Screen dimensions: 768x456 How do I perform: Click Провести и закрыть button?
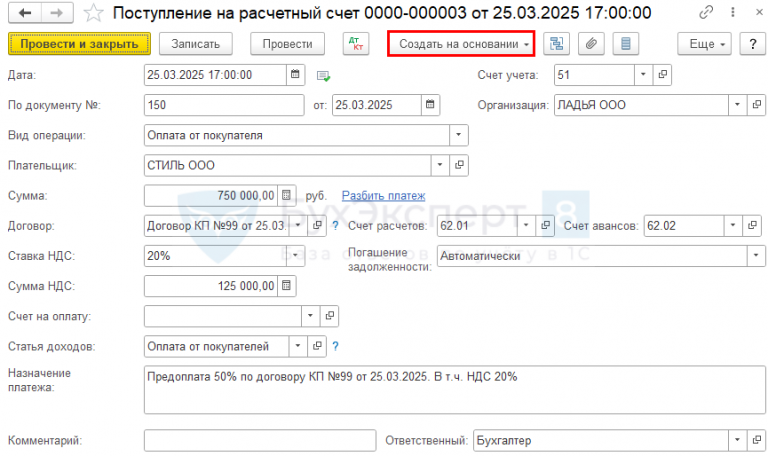pos(79,44)
